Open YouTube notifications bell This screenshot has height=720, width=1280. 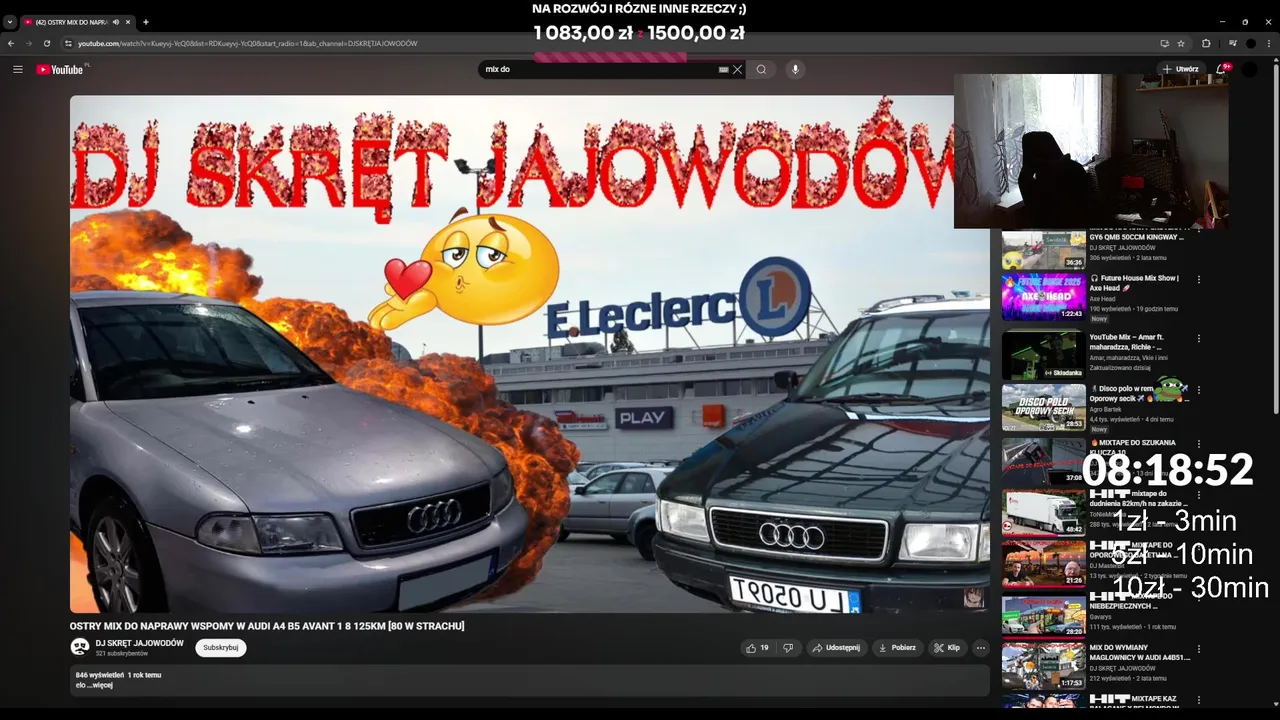[x=1222, y=69]
